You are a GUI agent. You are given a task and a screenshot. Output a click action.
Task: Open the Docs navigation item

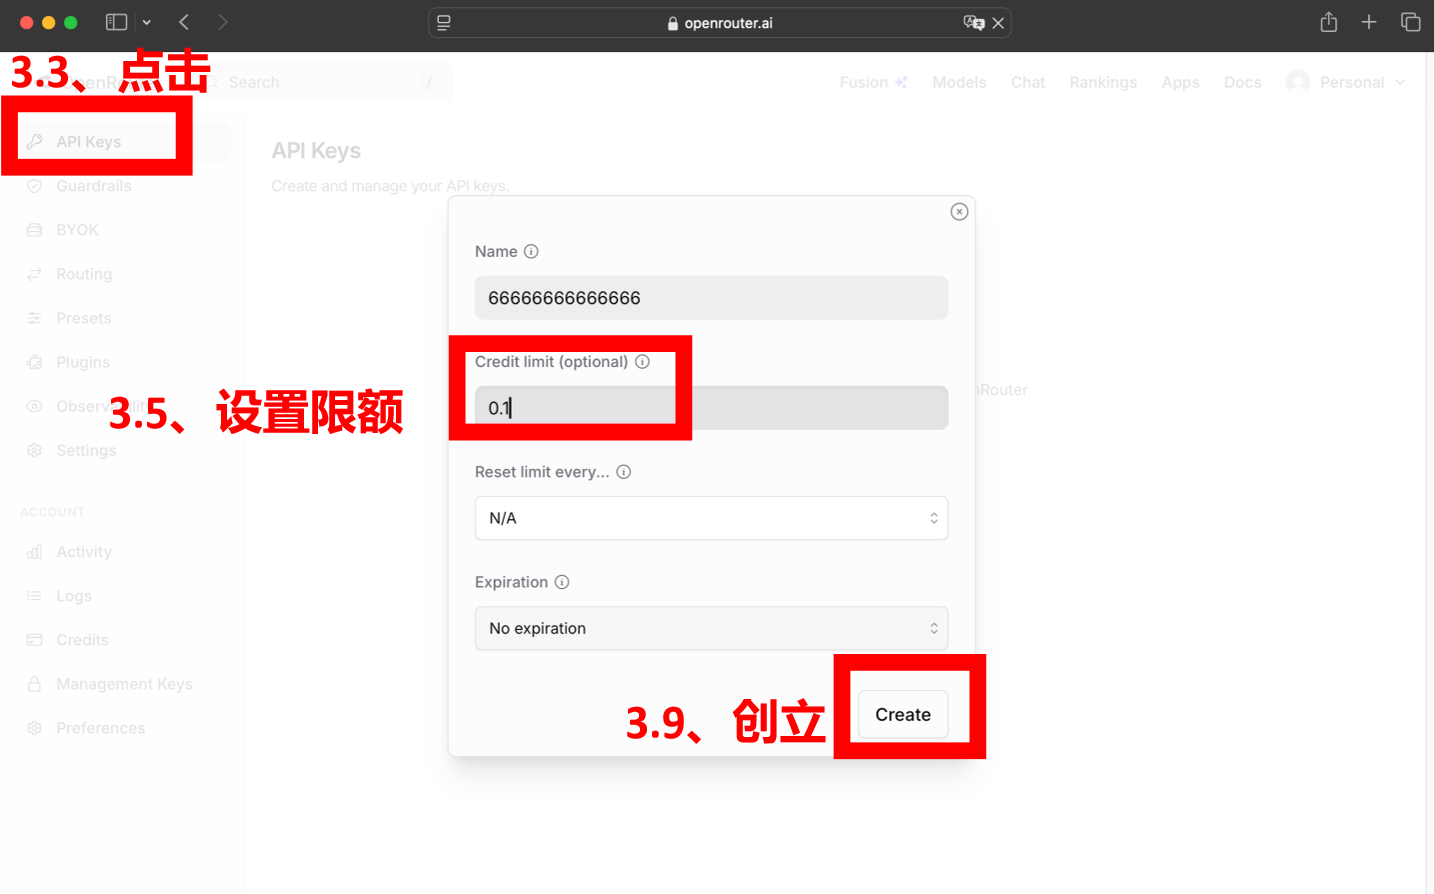pos(1242,82)
